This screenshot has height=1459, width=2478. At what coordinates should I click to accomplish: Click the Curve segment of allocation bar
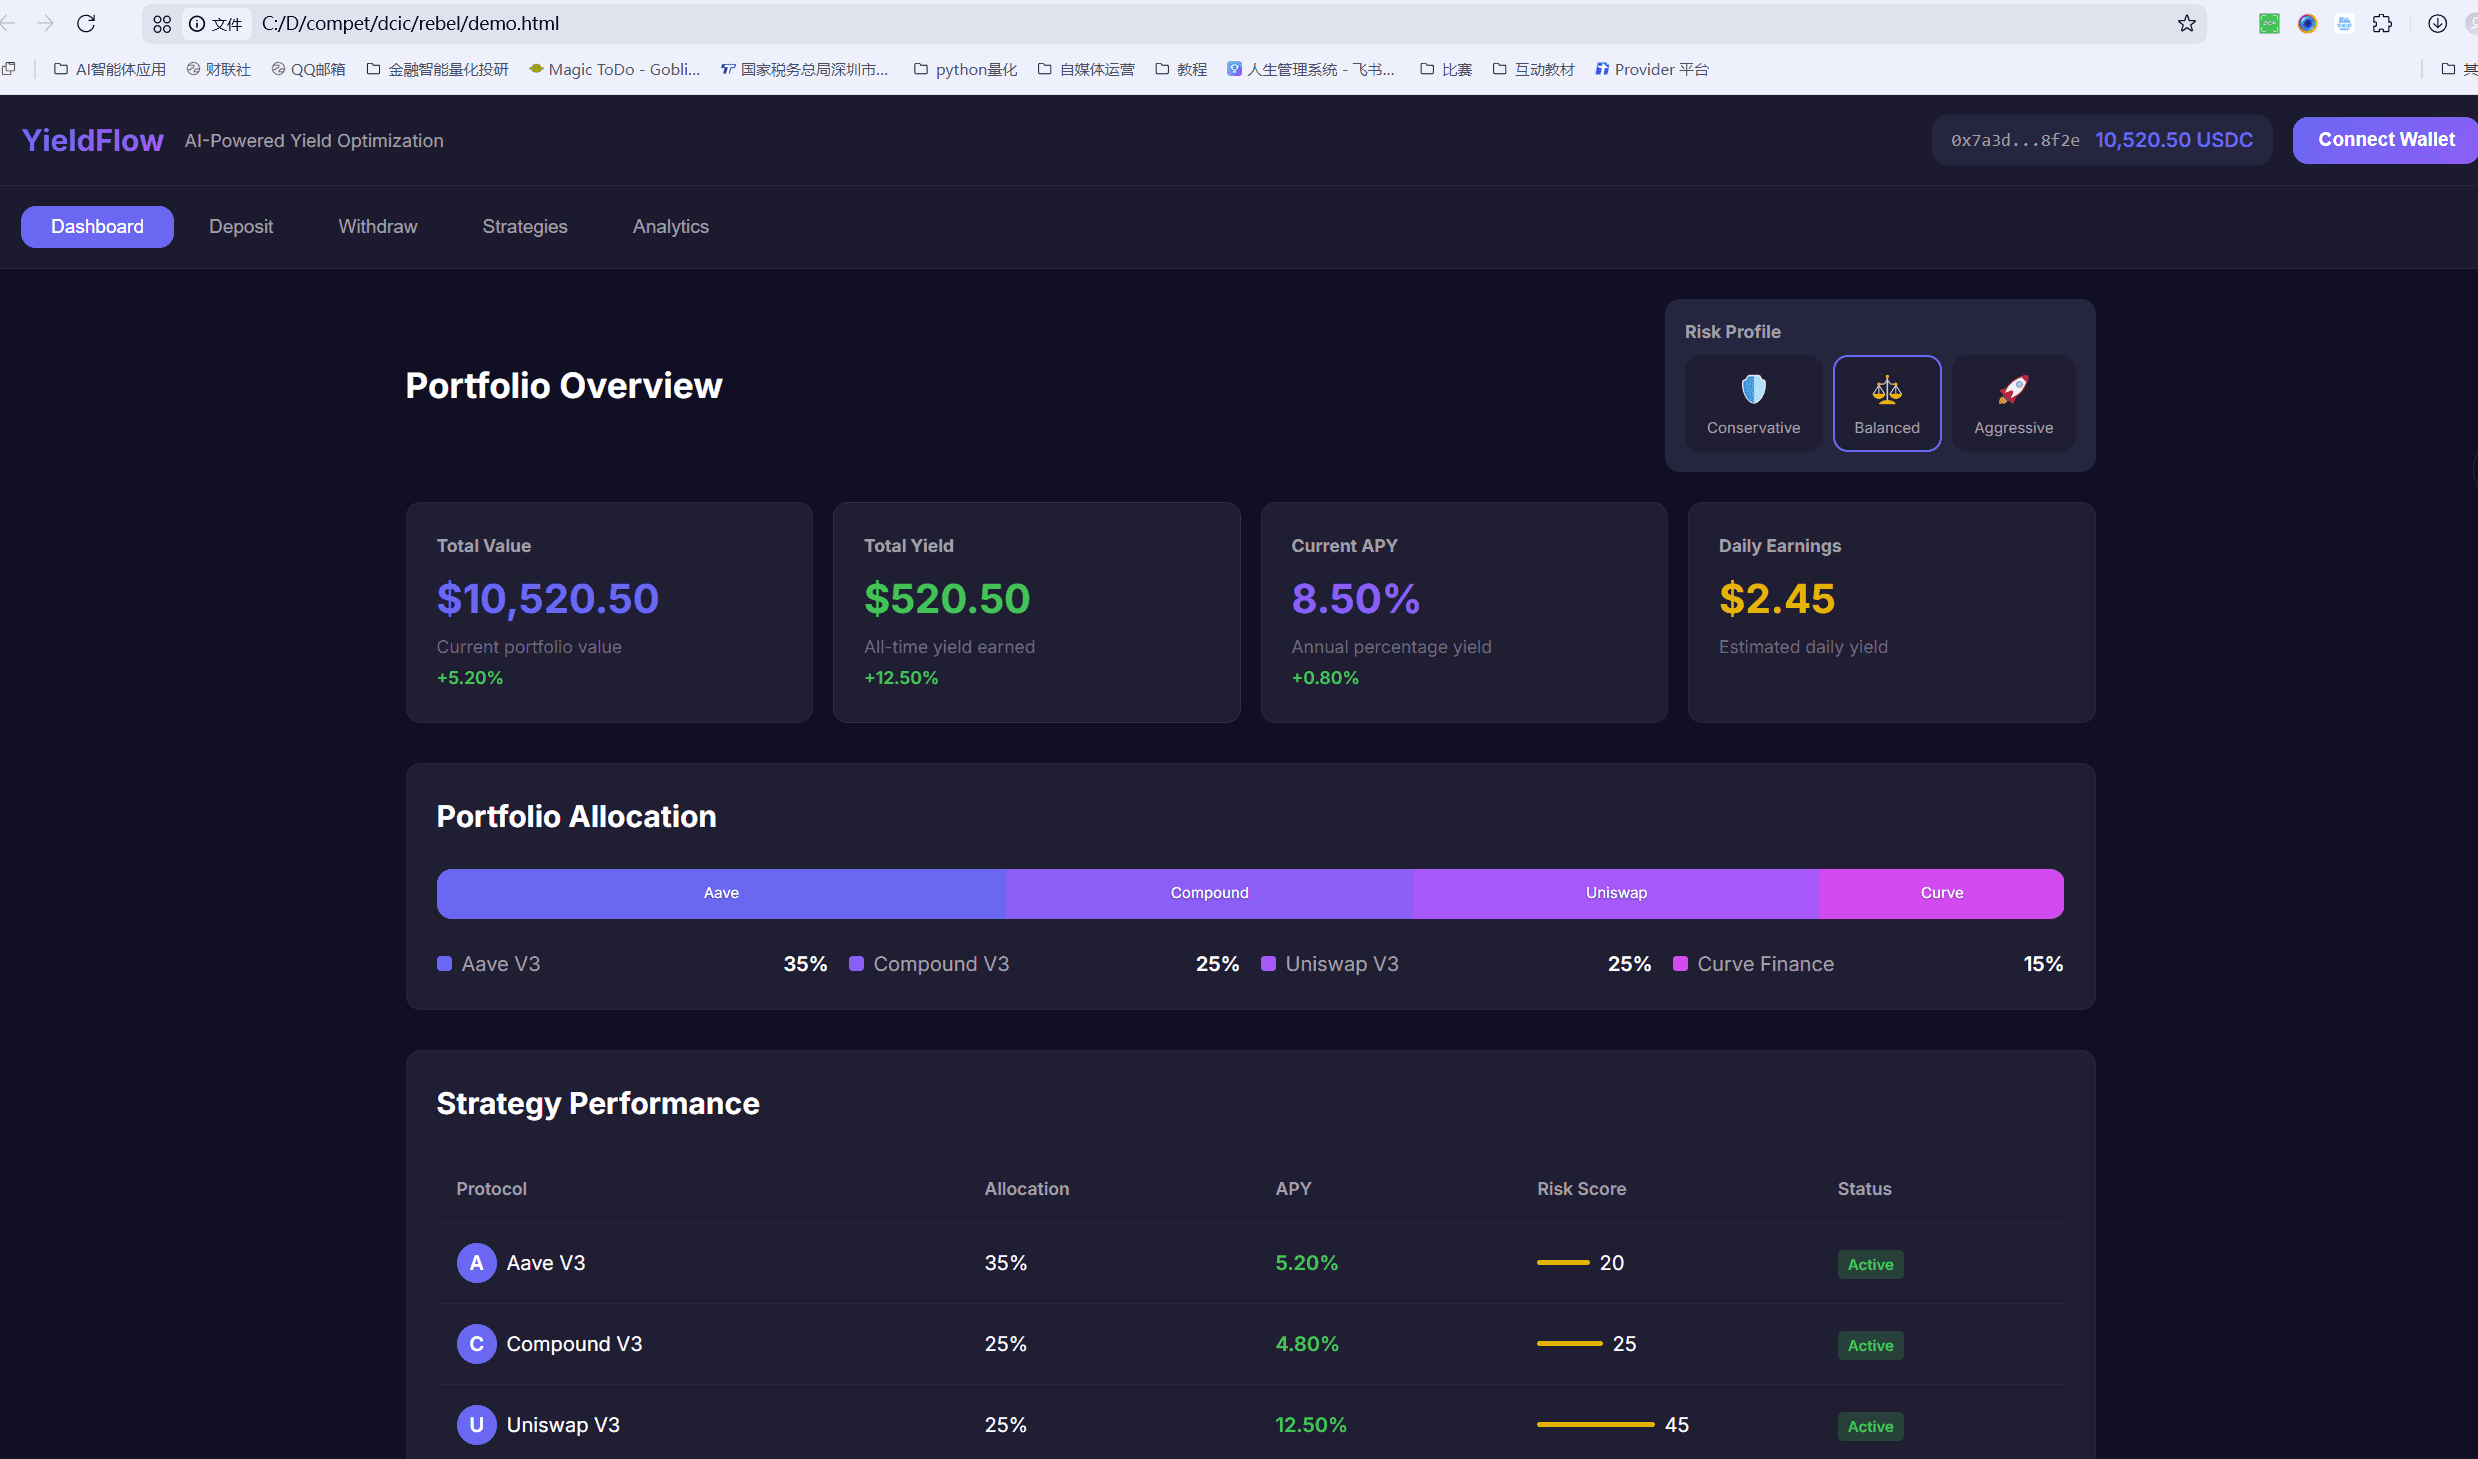point(1941,893)
